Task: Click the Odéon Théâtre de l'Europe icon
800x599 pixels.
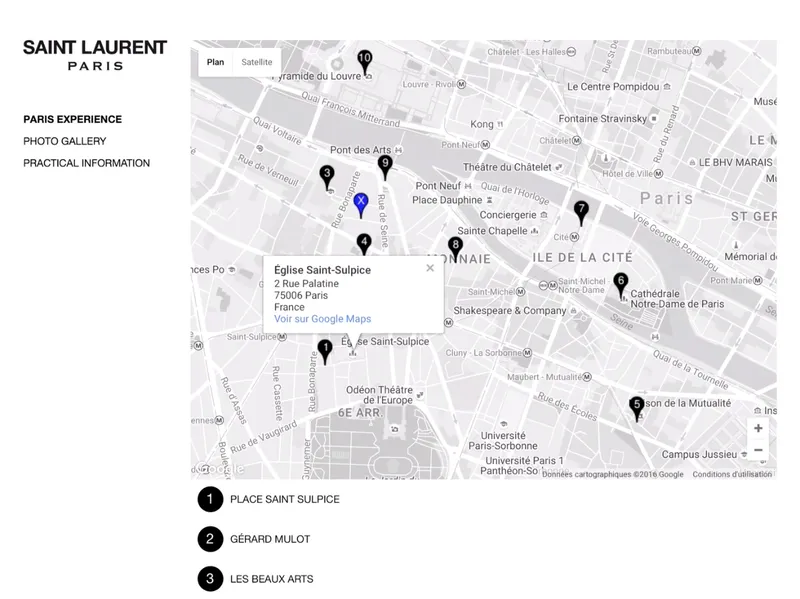Action: point(420,395)
